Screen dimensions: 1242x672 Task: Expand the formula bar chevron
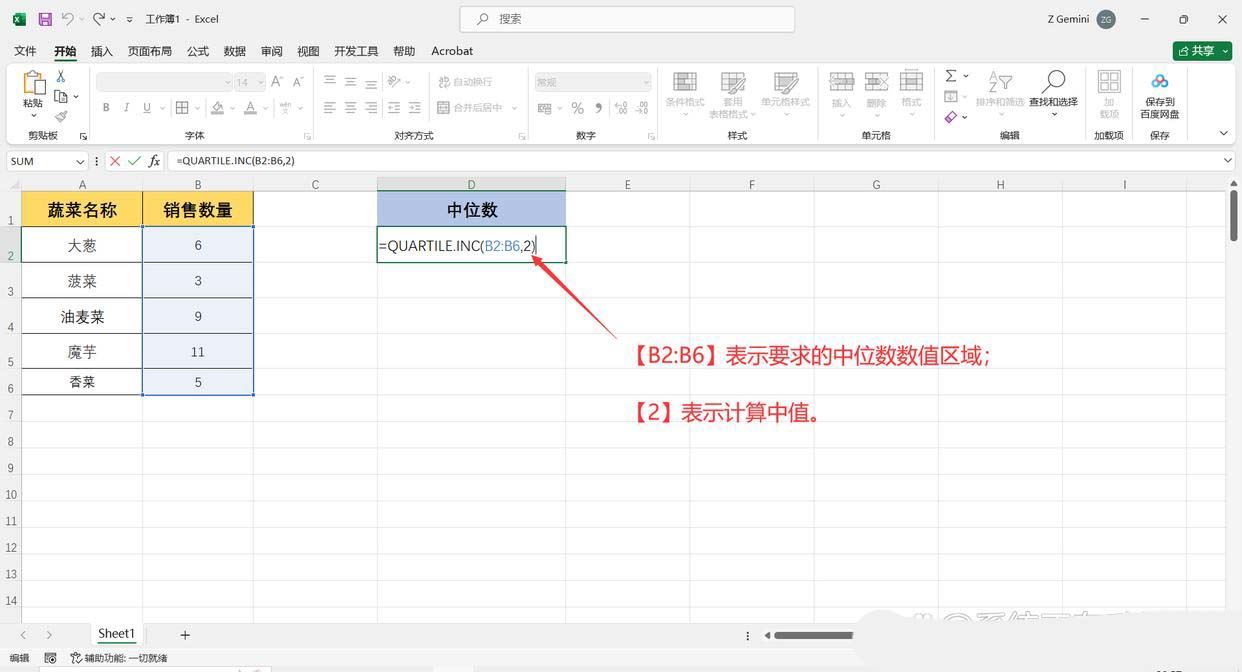(1228, 161)
